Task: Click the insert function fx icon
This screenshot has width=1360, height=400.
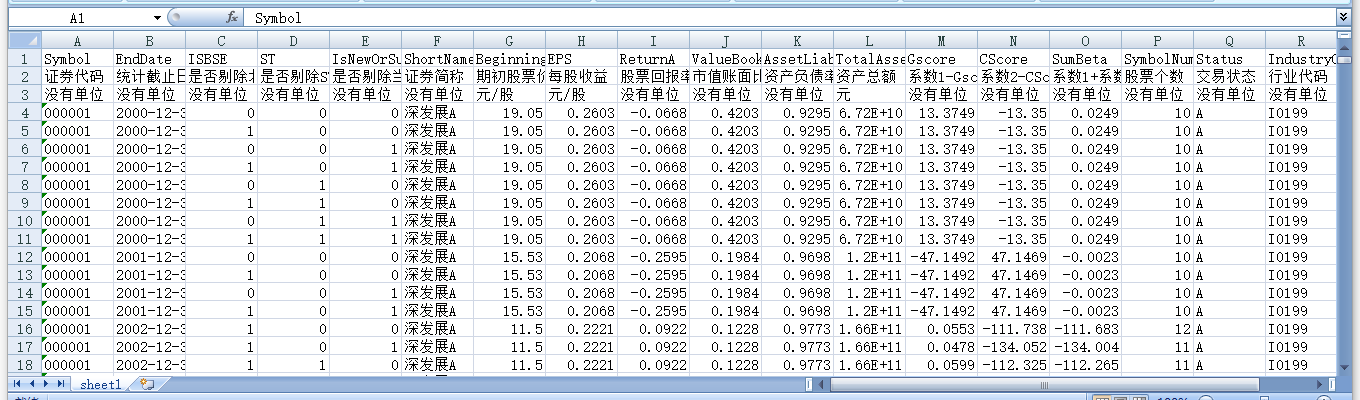Action: [231, 18]
